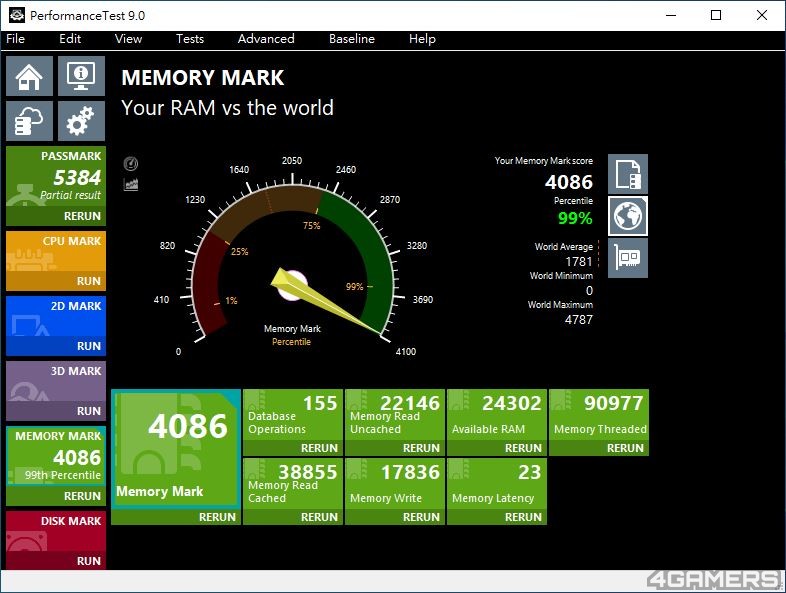Open the cloud baseline database icon
The height and width of the screenshot is (593, 786).
(29, 121)
